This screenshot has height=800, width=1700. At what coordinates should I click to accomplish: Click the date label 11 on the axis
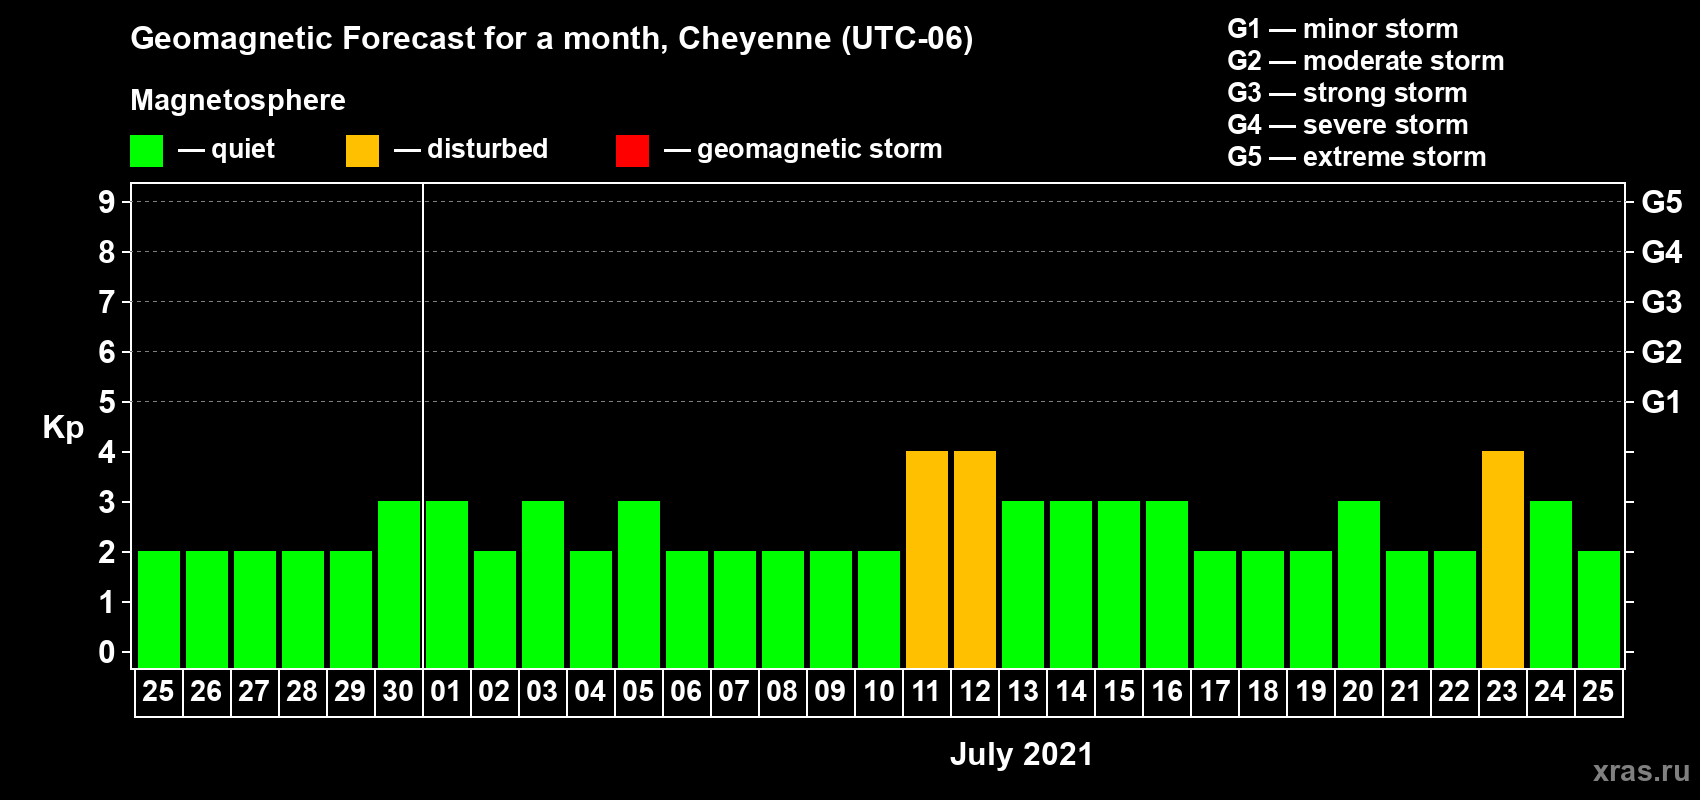click(926, 692)
